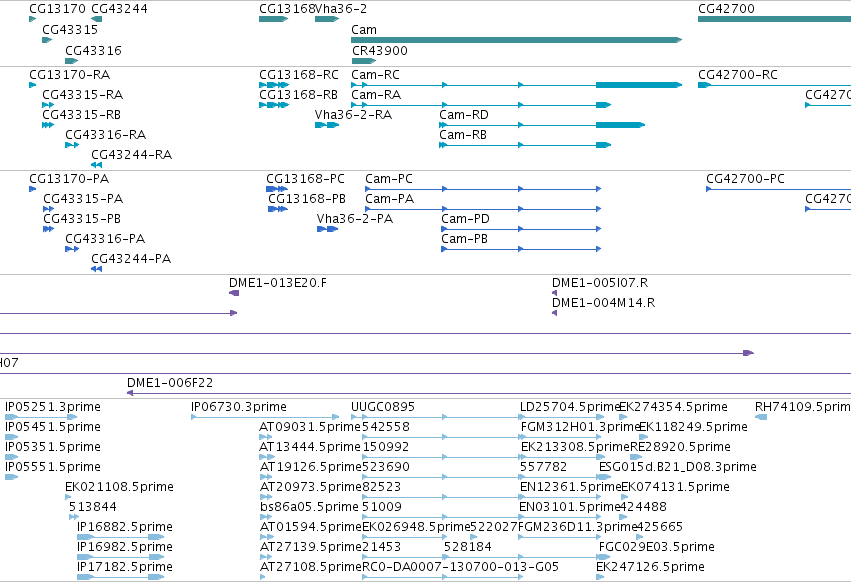Click the Cam-PD protein label
Image resolution: width=851 pixels, height=582 pixels.
[x=466, y=219]
